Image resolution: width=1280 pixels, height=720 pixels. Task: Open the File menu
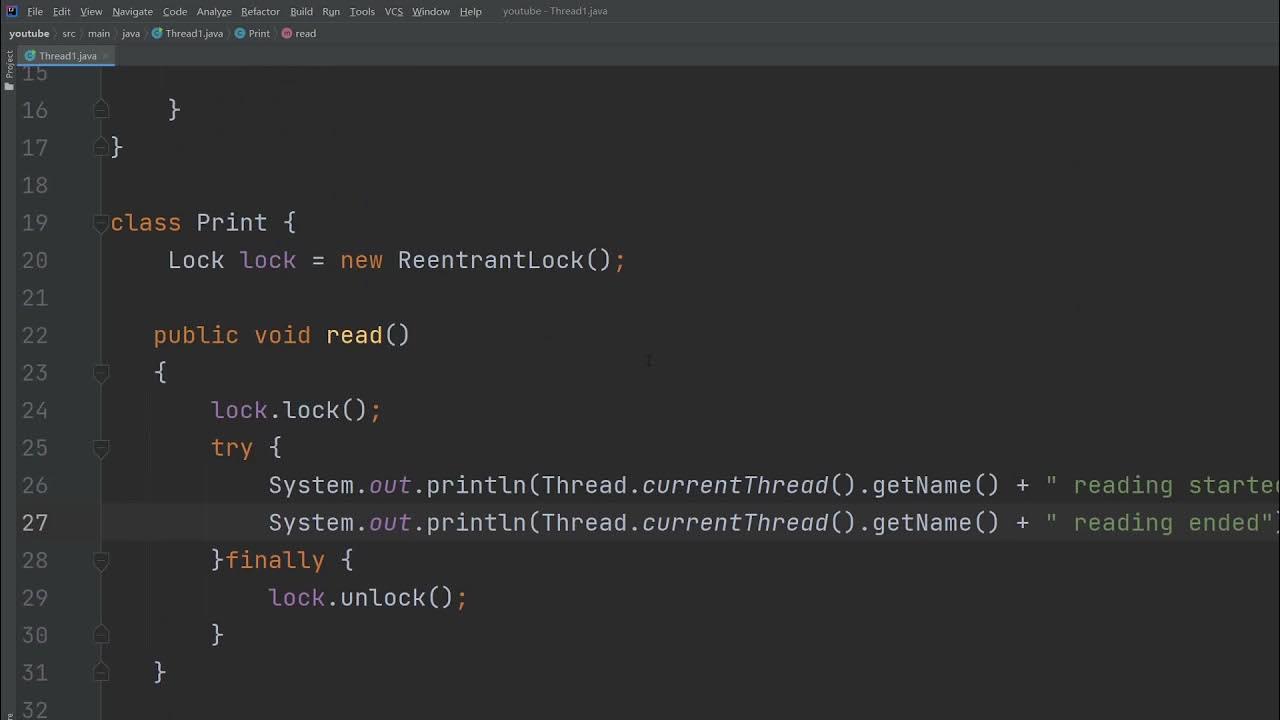point(35,11)
